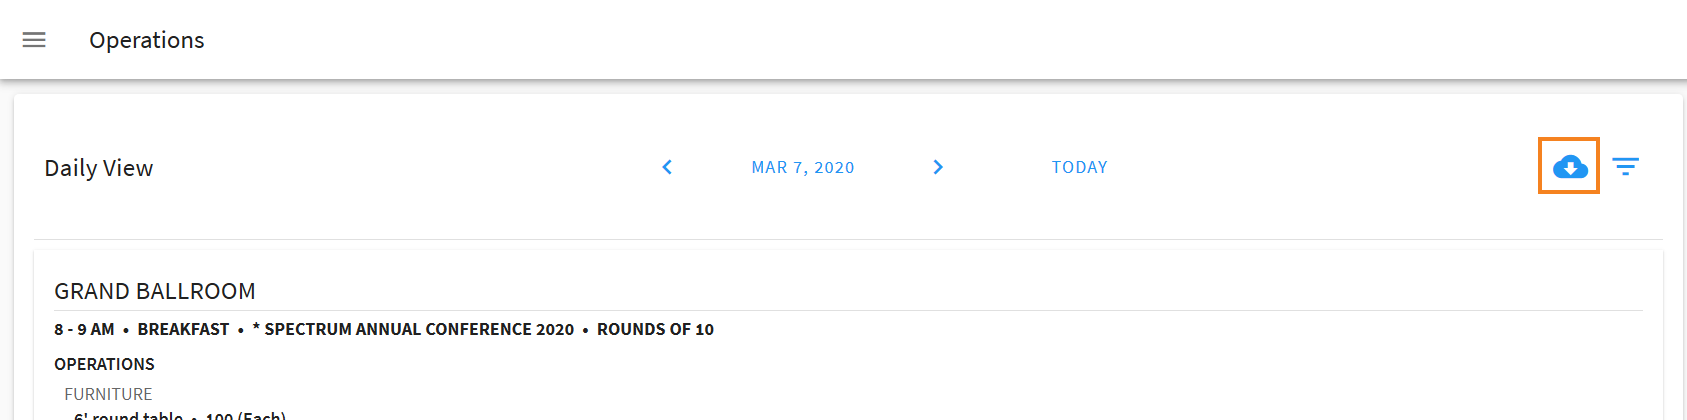Open Spectrum Annual Conference 2020 event
Viewport: 1687px width, 420px height.
pos(419,330)
